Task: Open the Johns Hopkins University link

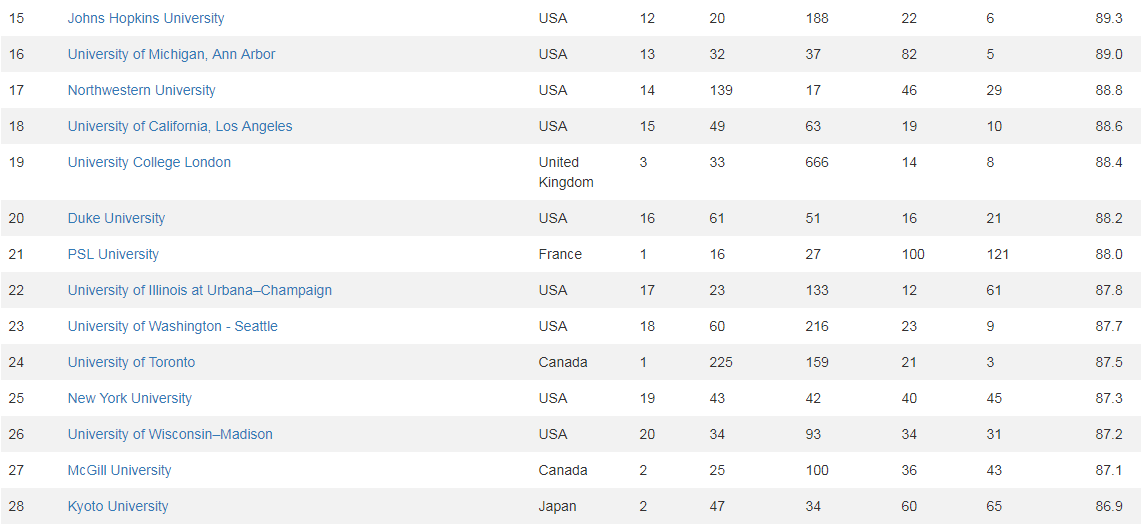Action: point(146,18)
